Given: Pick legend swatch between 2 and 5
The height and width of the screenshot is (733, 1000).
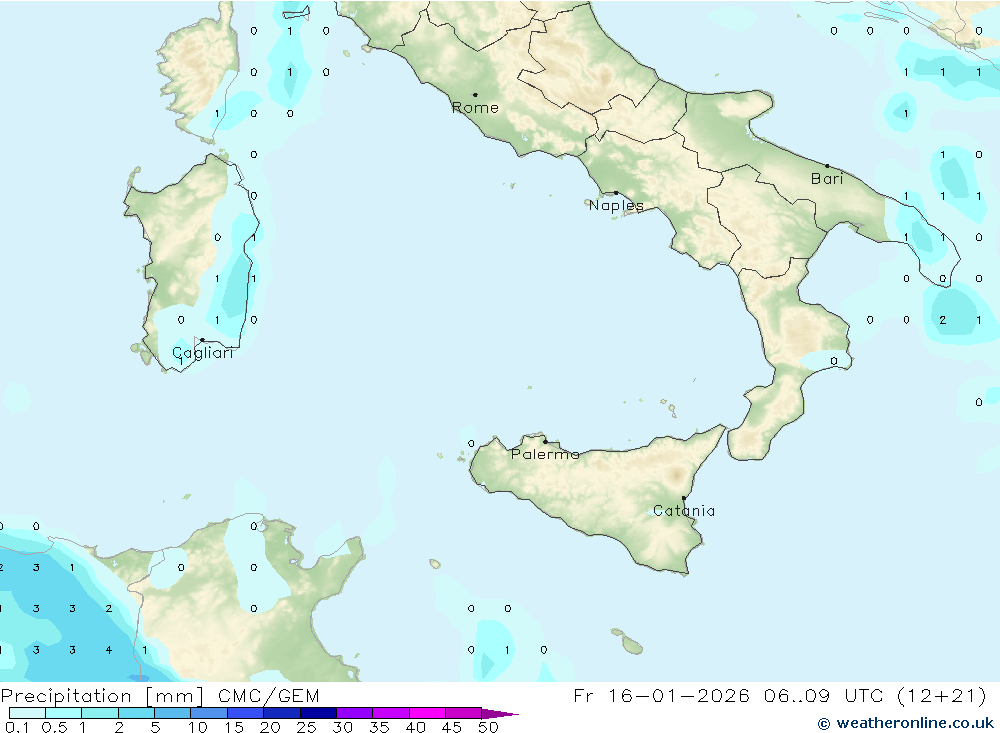Looking at the screenshot, I should [136, 713].
